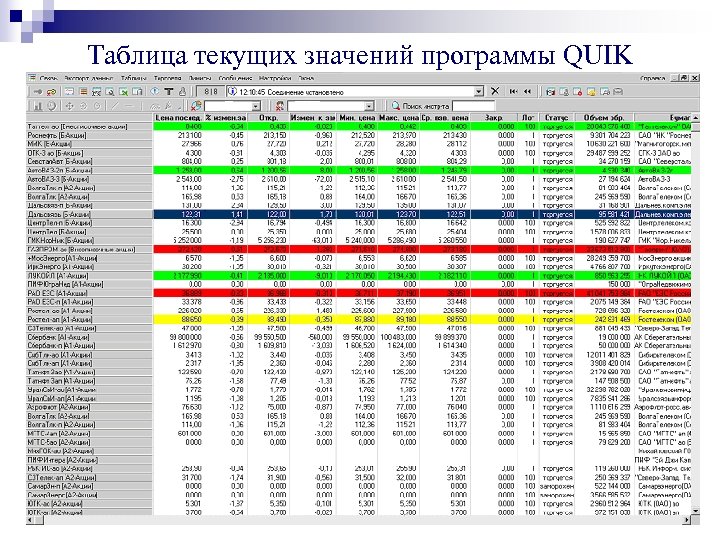Select the СевстальАвт [Б-Акции] row
Image resolution: width=720 pixels, height=540 pixels.
click(x=359, y=162)
